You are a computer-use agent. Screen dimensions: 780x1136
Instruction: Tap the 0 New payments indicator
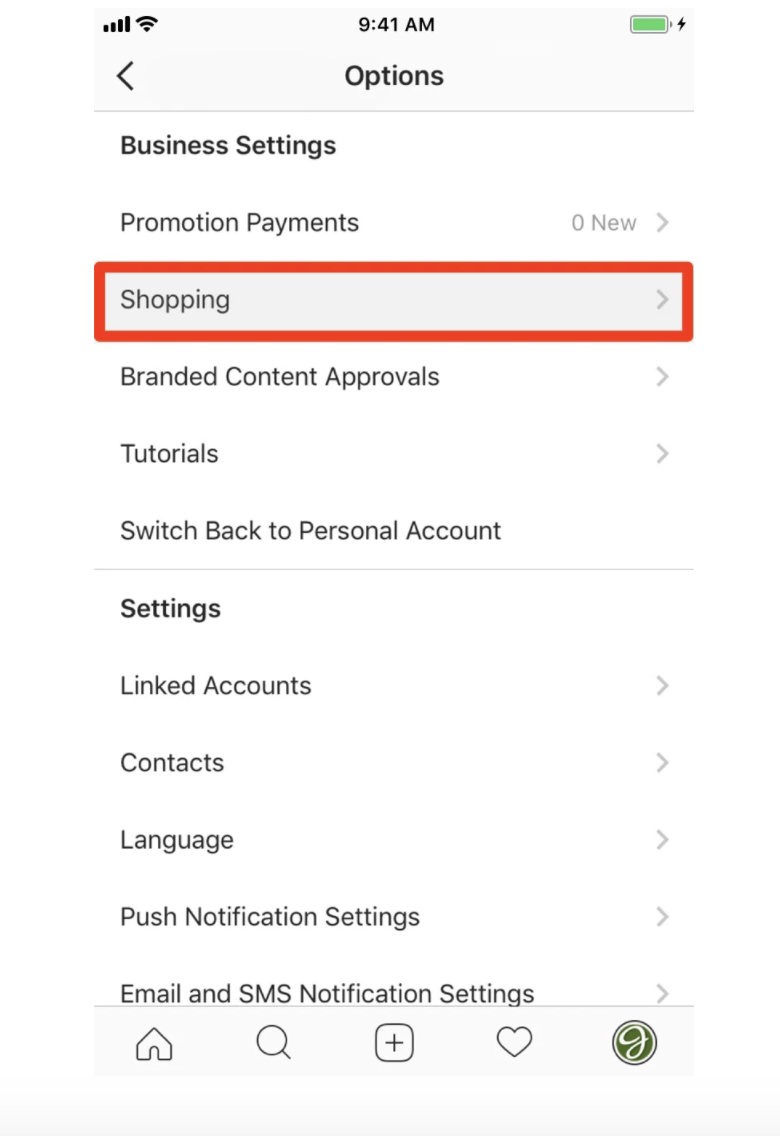coord(603,222)
